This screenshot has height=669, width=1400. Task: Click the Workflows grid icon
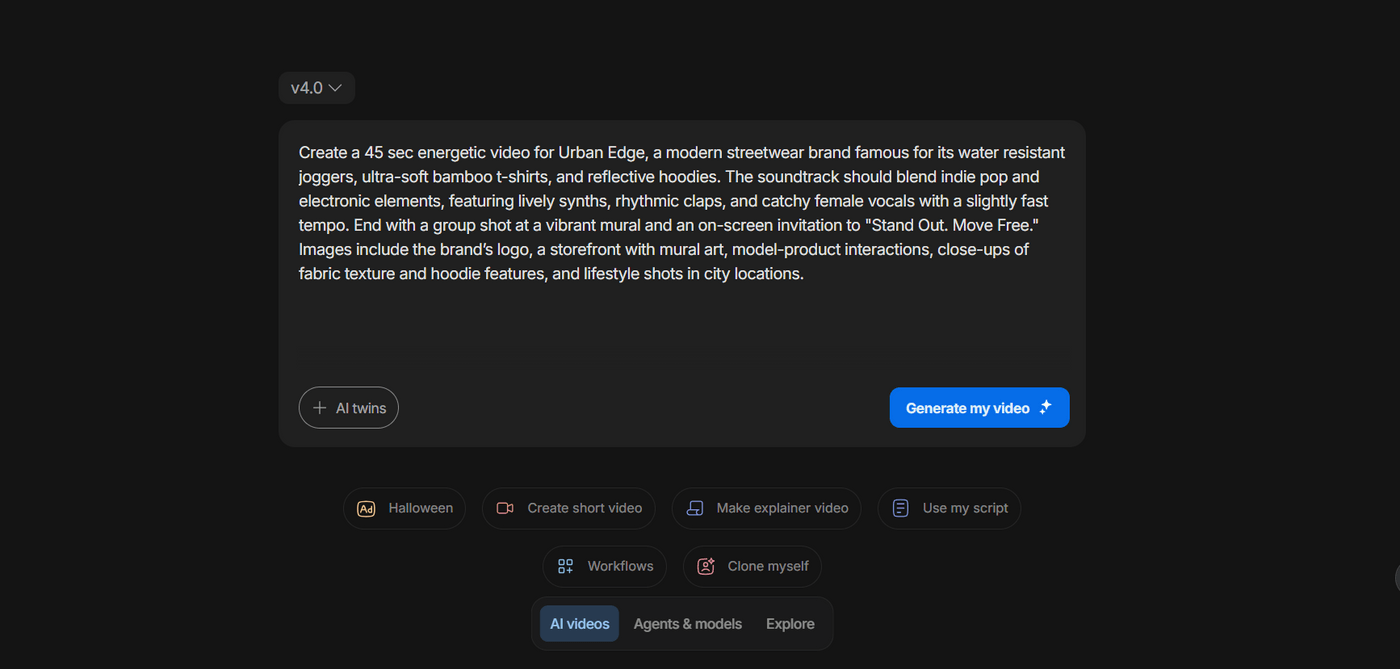(x=565, y=566)
